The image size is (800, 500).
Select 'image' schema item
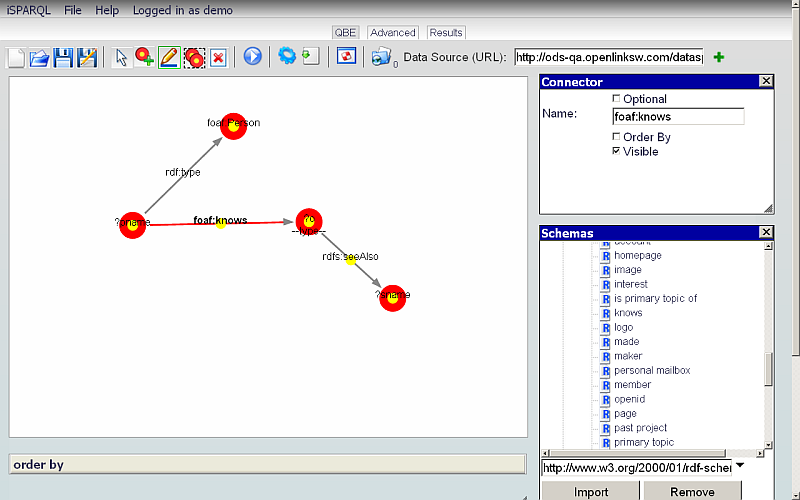[628, 269]
